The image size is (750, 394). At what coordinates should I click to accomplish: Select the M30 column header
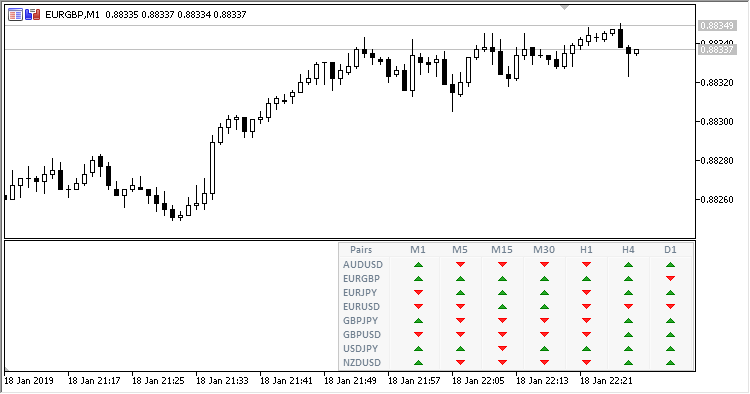[544, 250]
